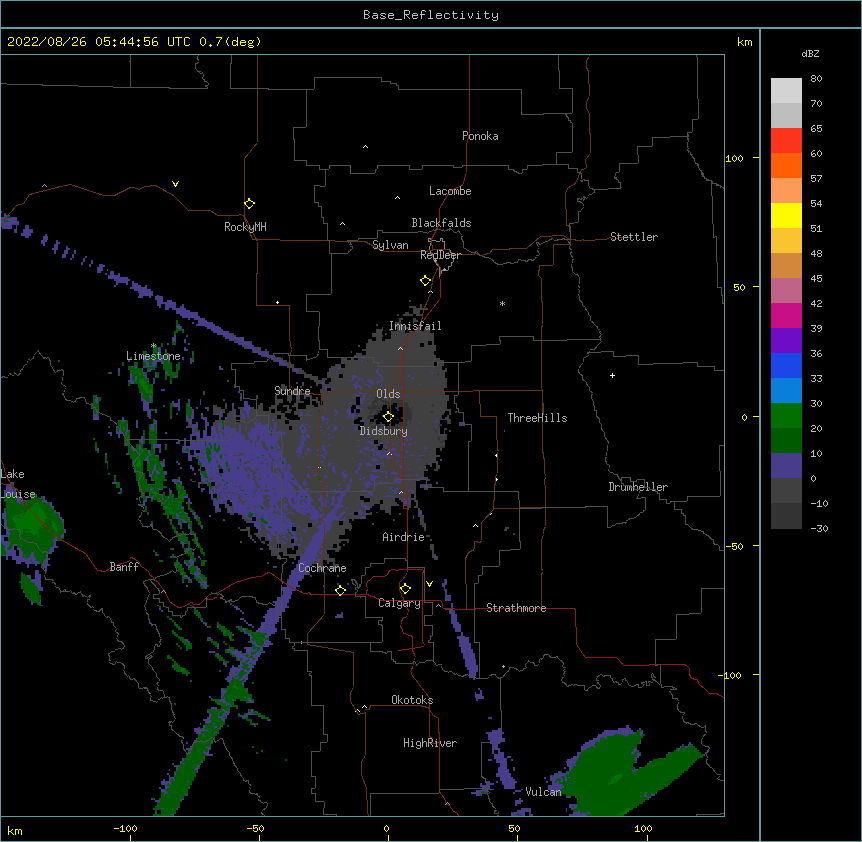Select the yellow V marker northwest of RockyMH

click(175, 184)
